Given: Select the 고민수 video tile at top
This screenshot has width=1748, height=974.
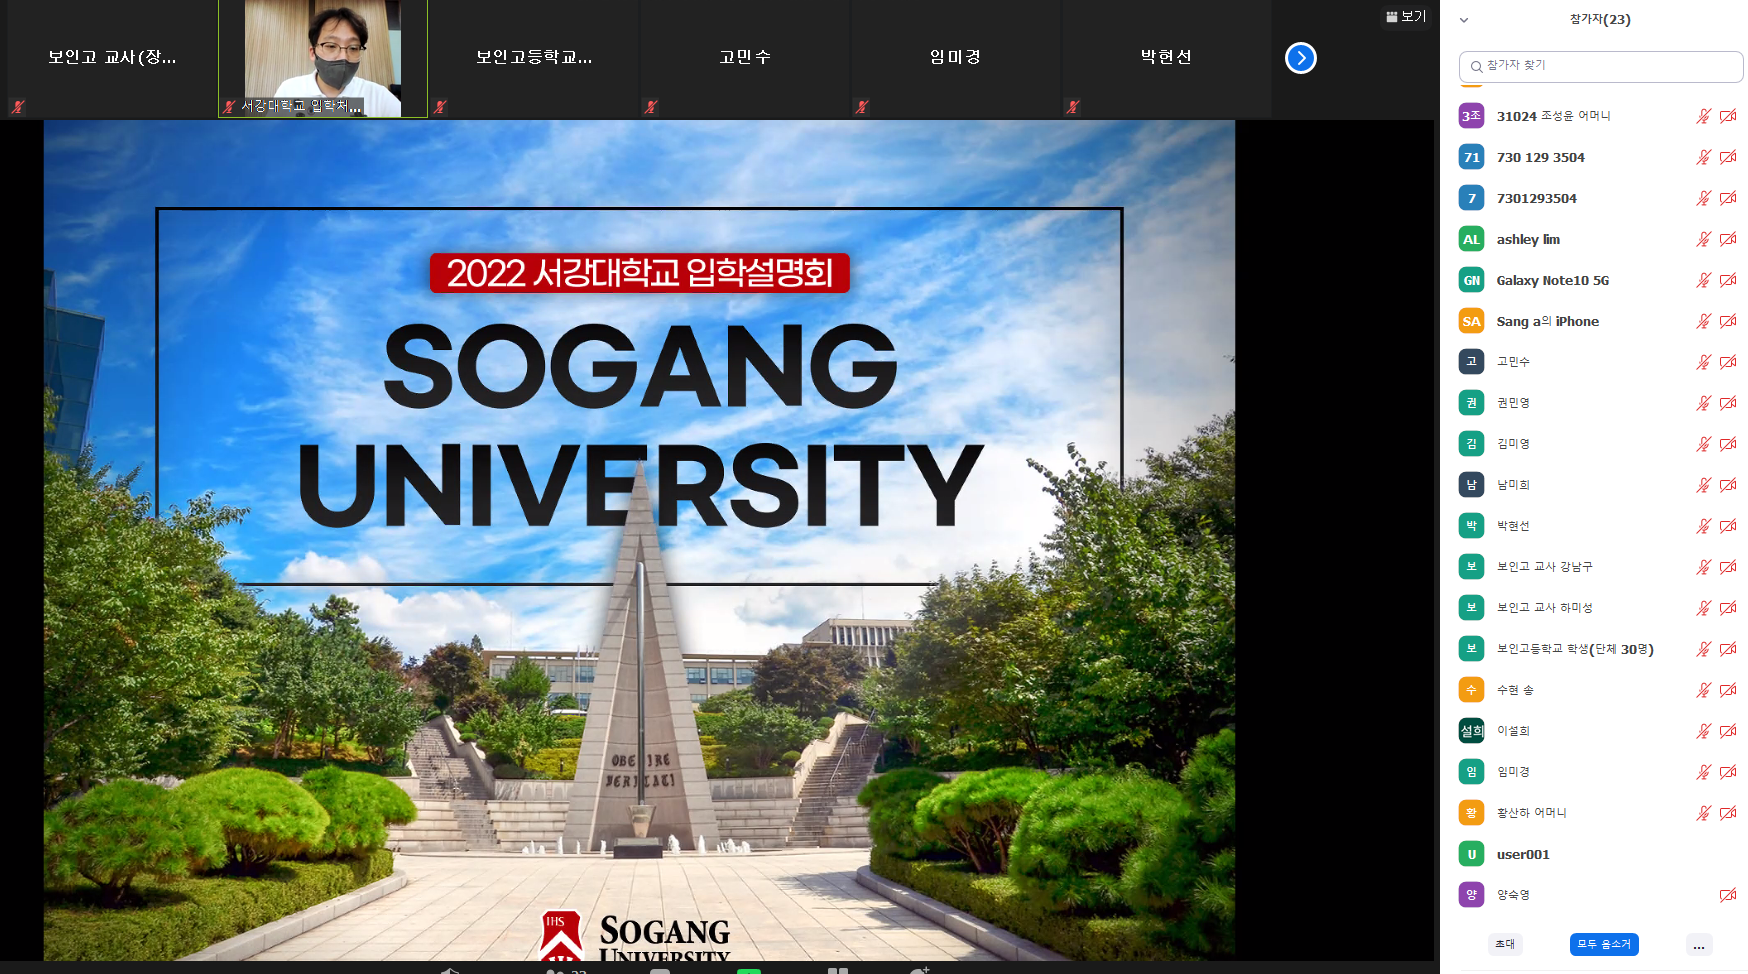Looking at the screenshot, I should pyautogui.click(x=745, y=58).
